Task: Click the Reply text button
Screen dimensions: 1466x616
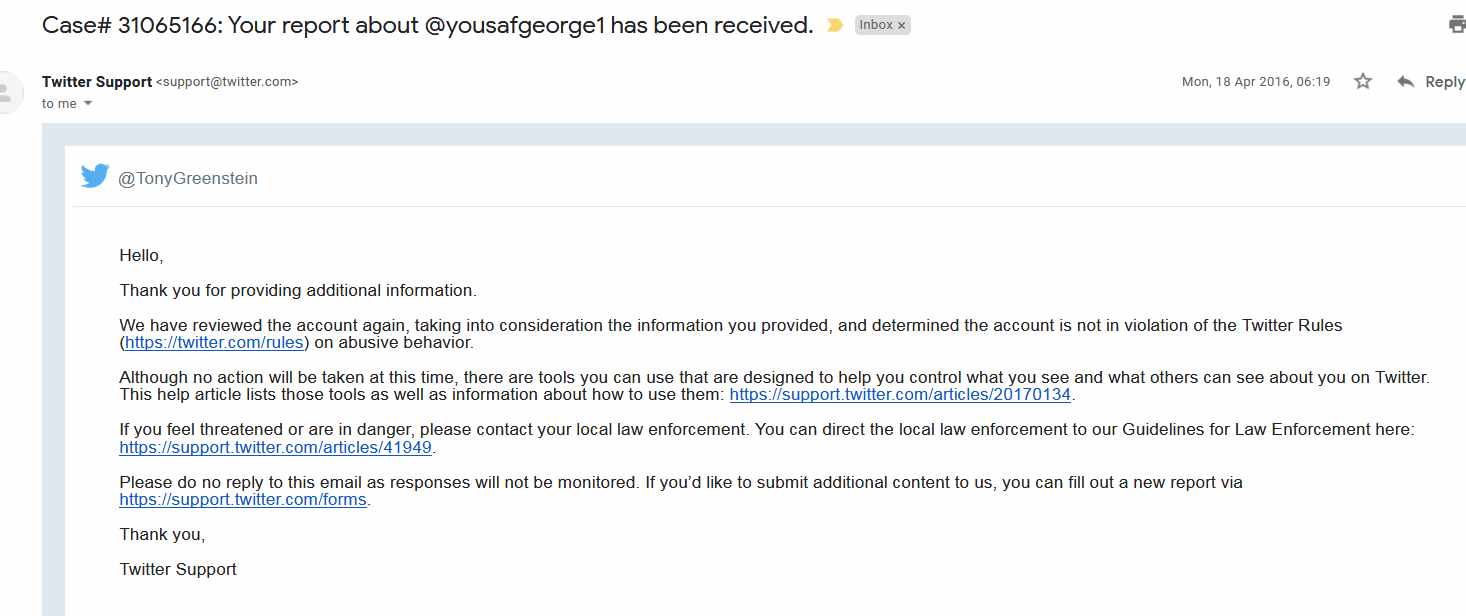Action: tap(1444, 82)
